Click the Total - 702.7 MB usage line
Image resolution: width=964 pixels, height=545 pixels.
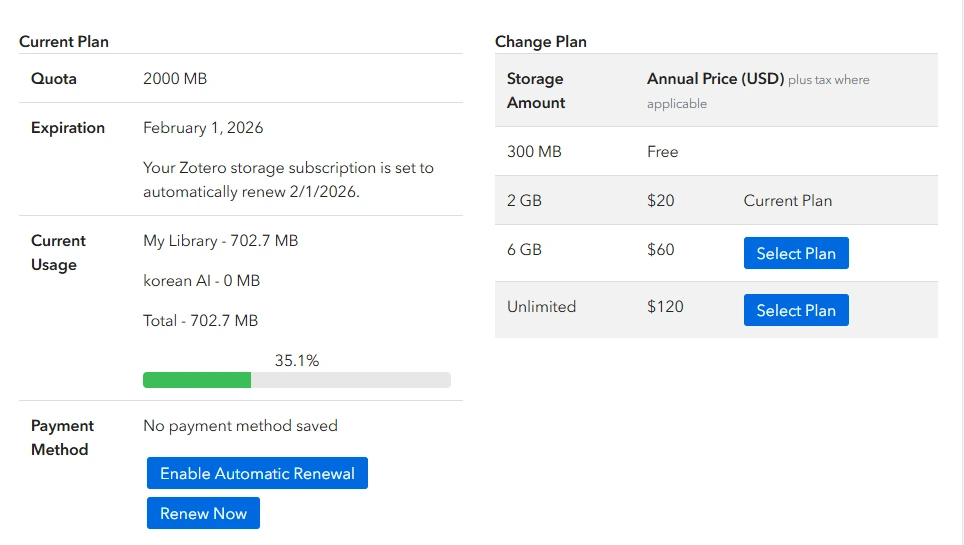click(x=200, y=321)
